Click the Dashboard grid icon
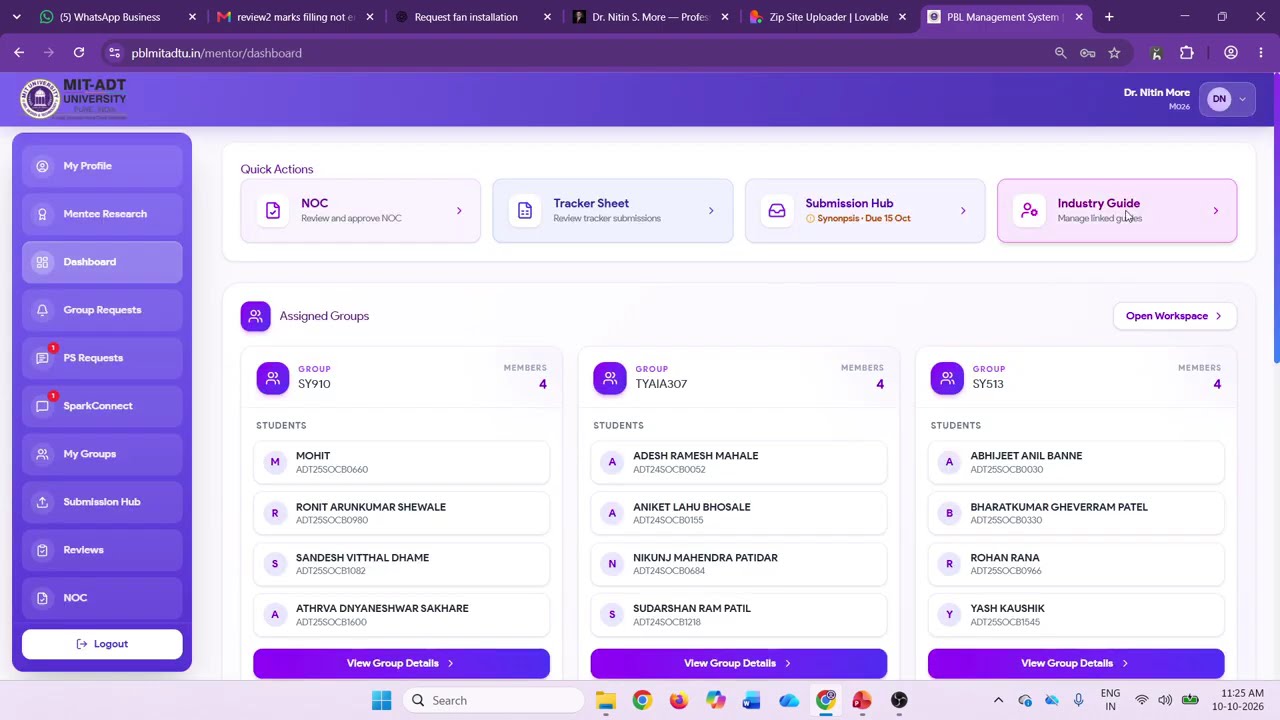 pyautogui.click(x=42, y=262)
